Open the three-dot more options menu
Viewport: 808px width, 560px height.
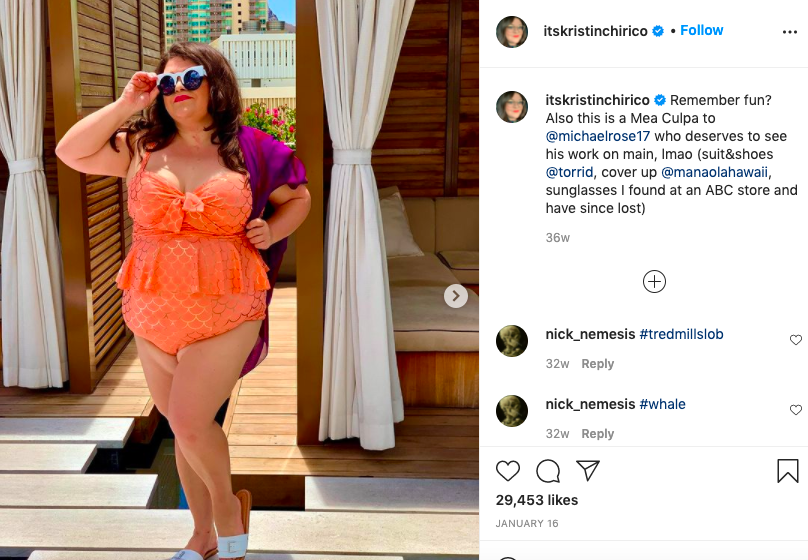[x=789, y=32]
